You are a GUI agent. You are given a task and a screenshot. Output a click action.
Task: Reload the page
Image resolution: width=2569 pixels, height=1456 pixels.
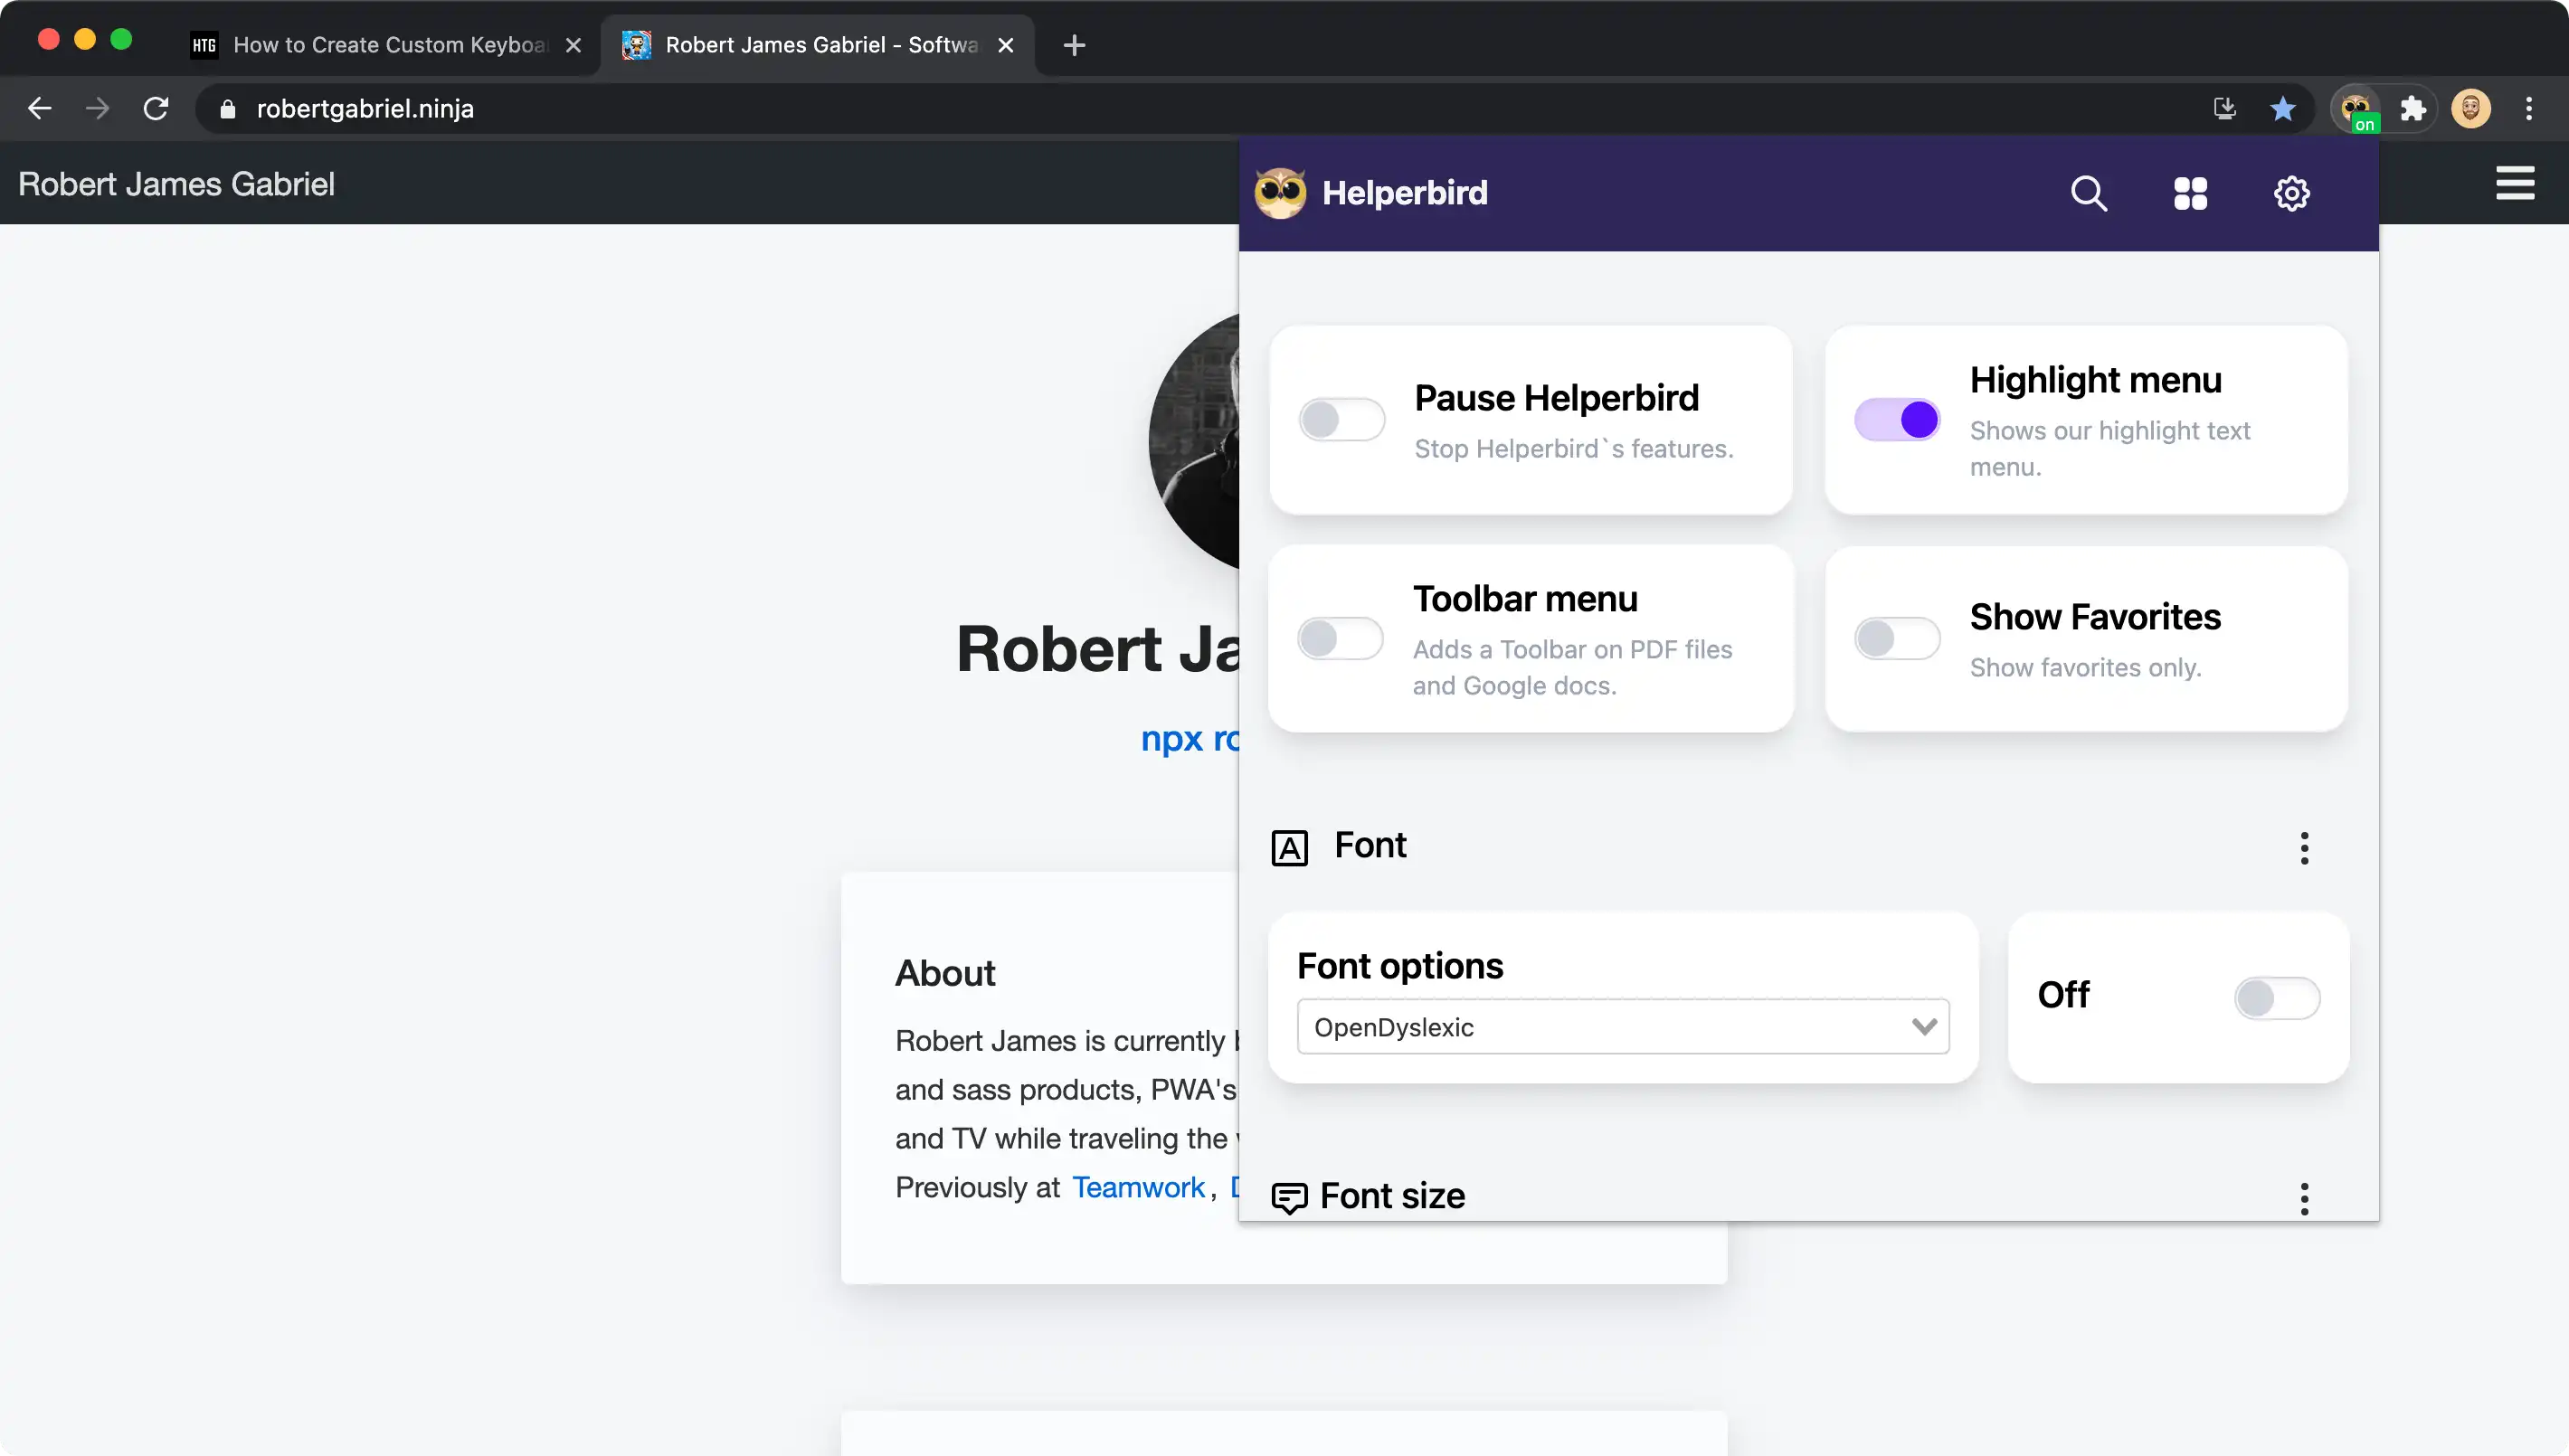click(x=156, y=108)
